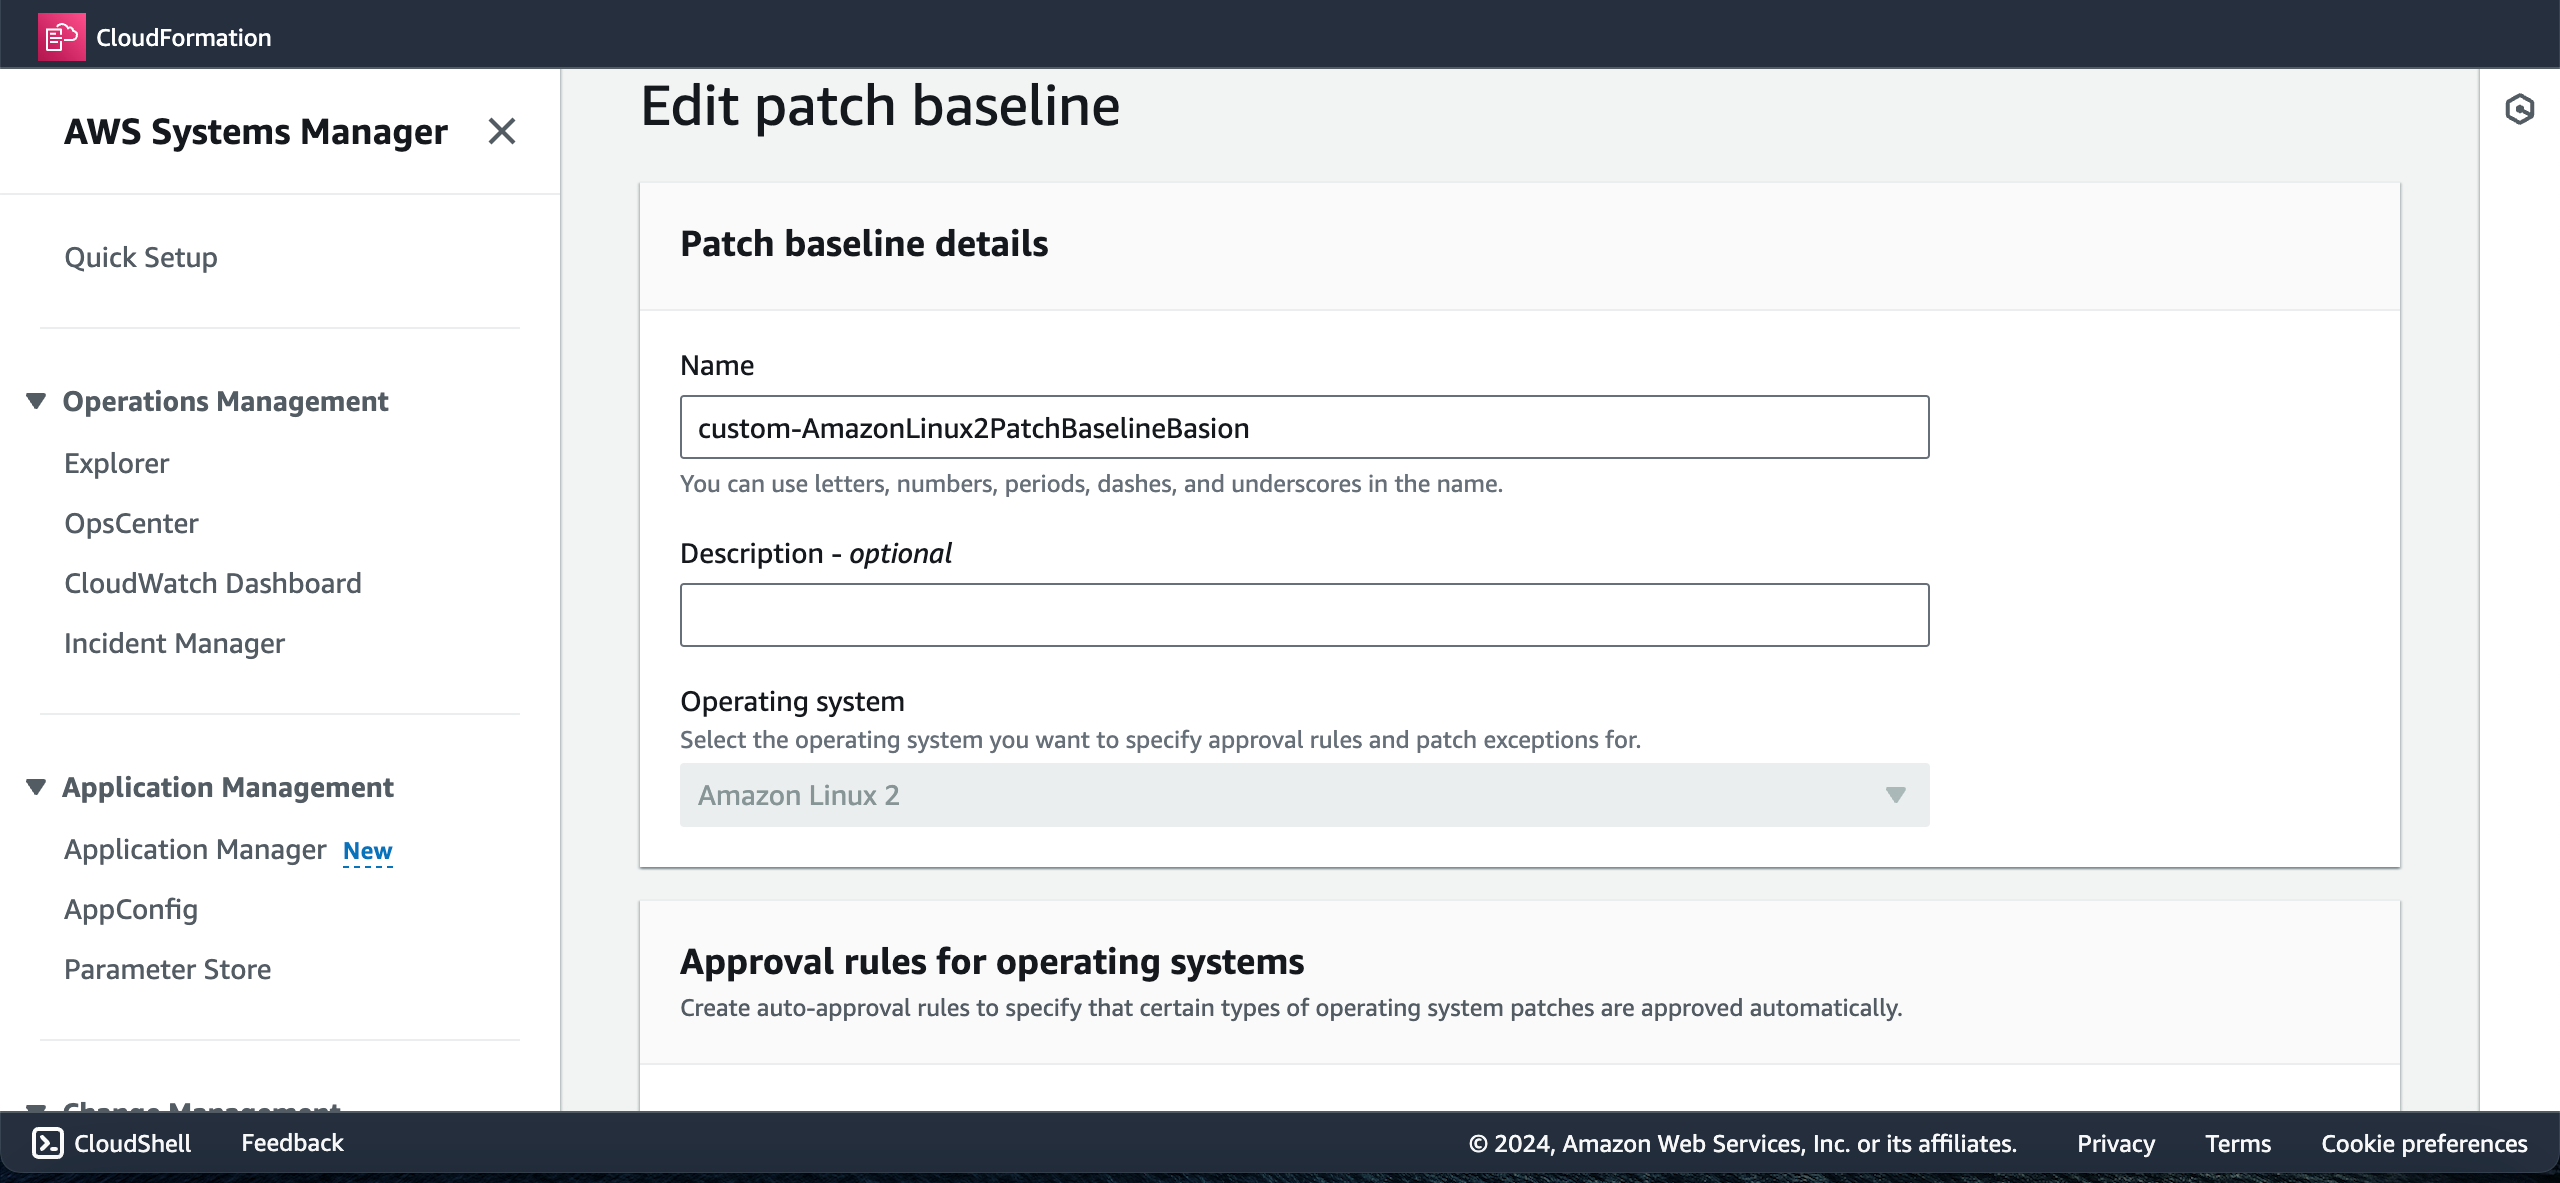Open CloudWatch Dashboard
2560x1183 pixels.
tap(213, 583)
